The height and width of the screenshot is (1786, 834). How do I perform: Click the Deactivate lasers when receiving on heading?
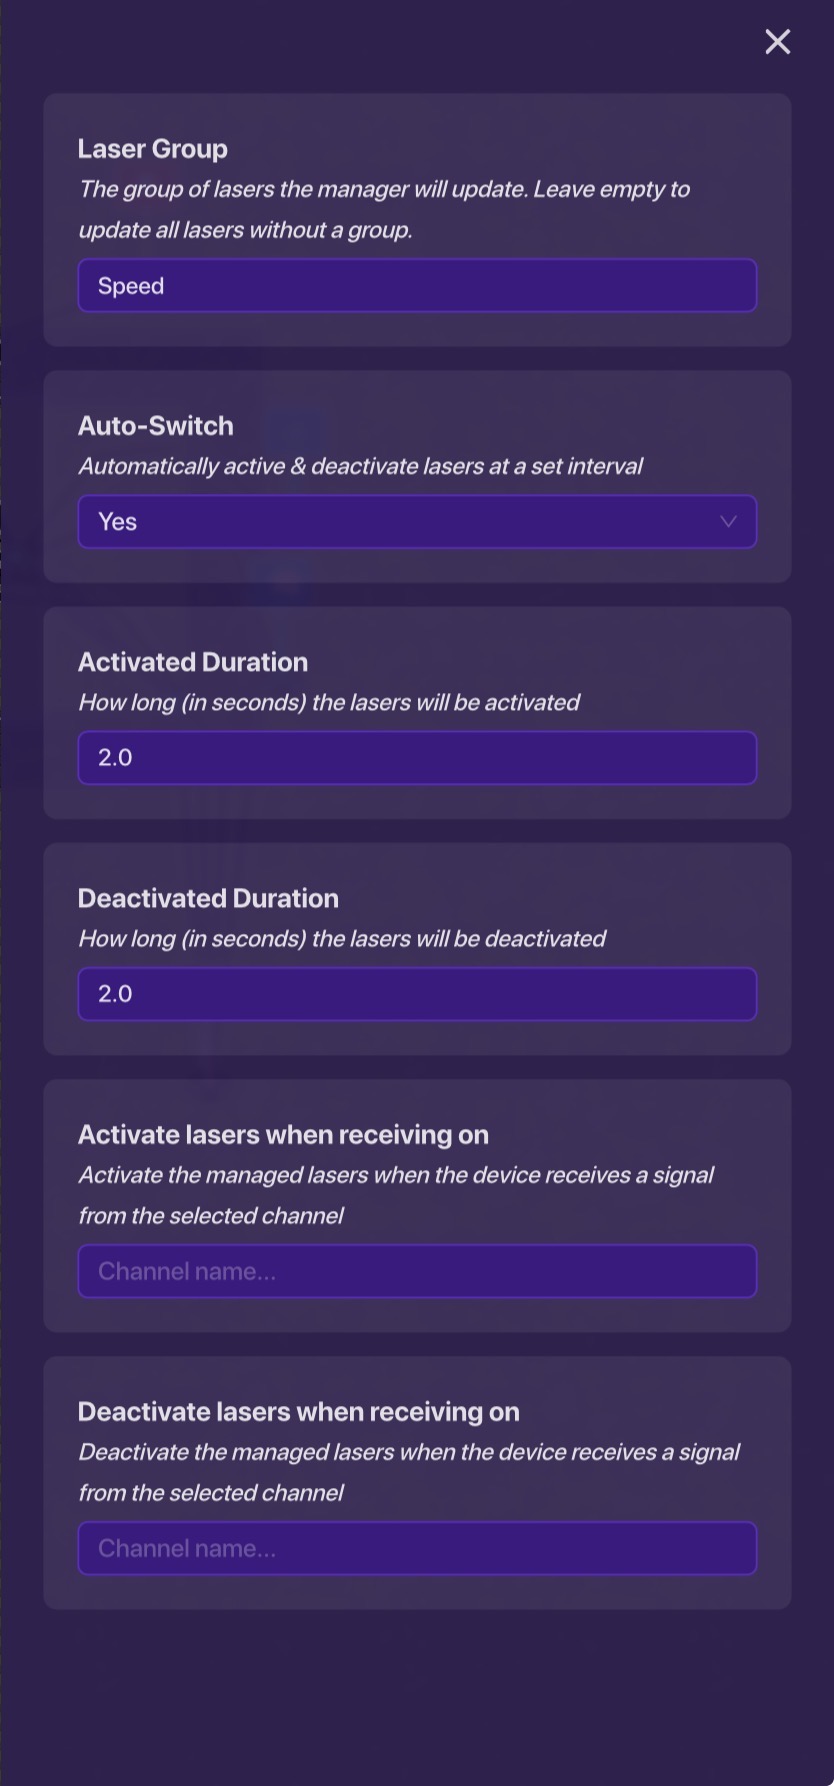click(x=299, y=1412)
